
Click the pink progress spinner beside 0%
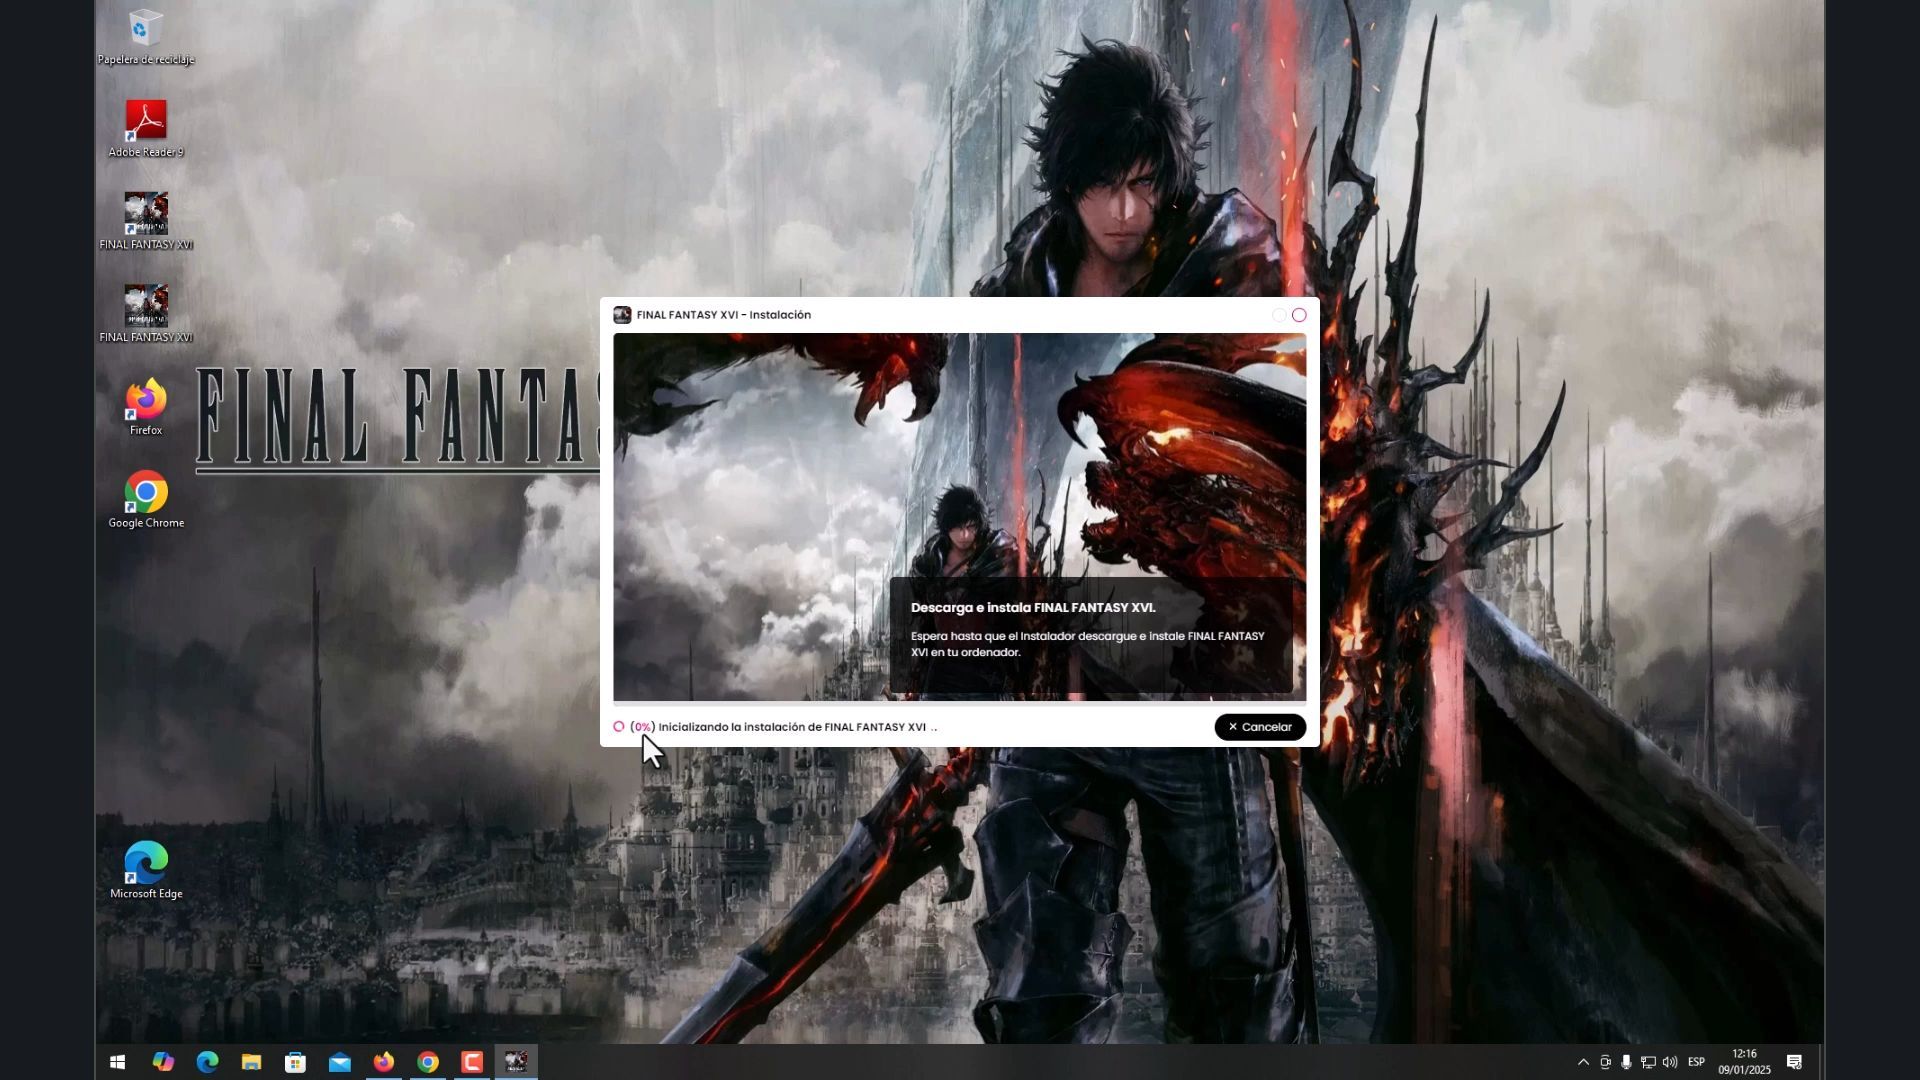coord(619,727)
